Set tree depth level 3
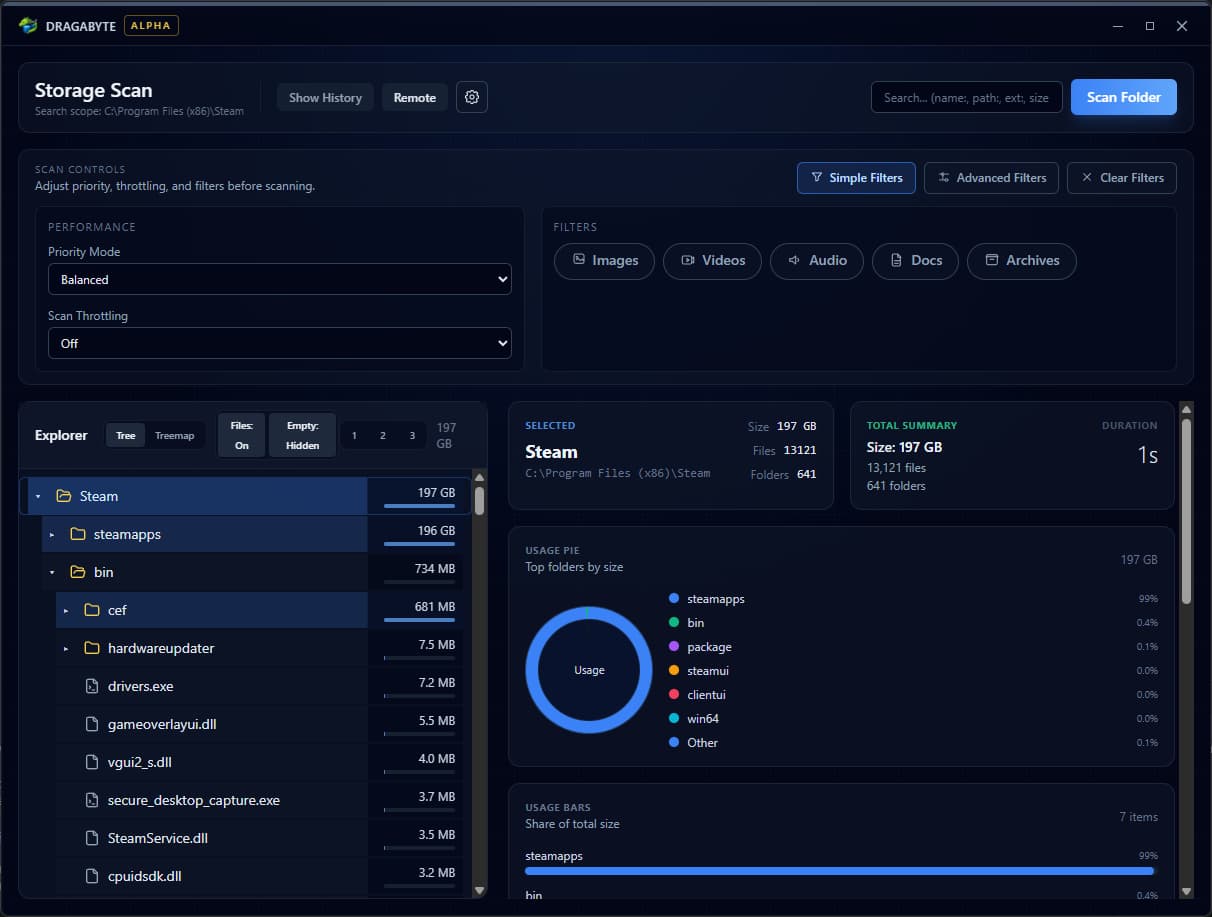The image size is (1212, 917). [x=411, y=435]
